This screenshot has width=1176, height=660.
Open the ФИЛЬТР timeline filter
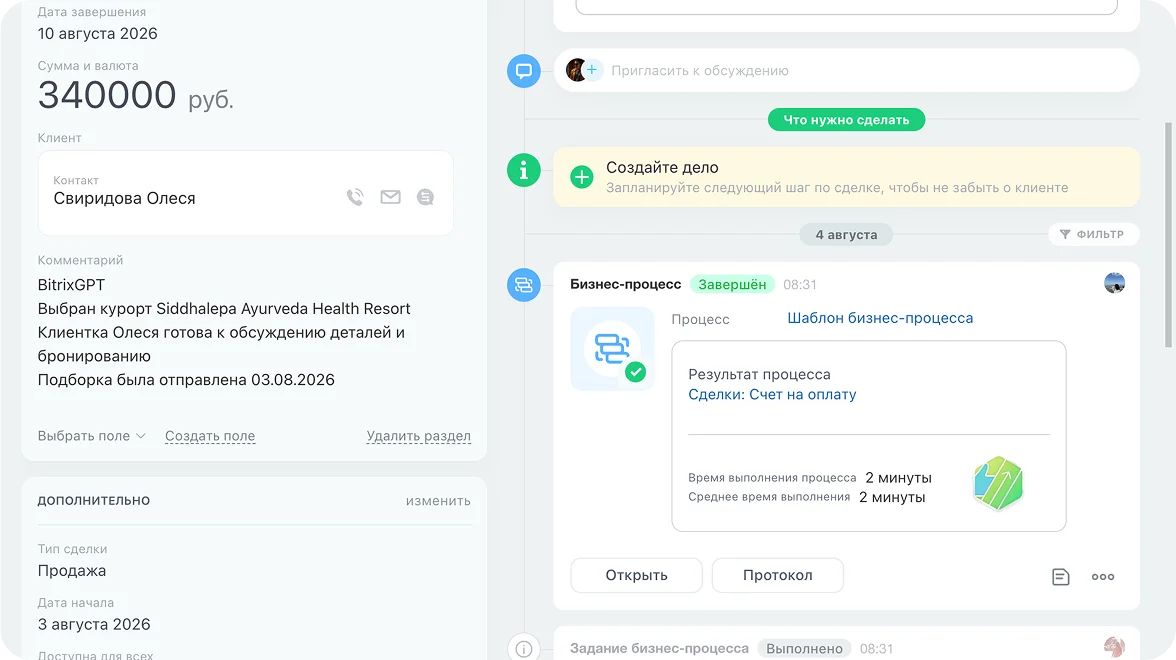(1094, 235)
